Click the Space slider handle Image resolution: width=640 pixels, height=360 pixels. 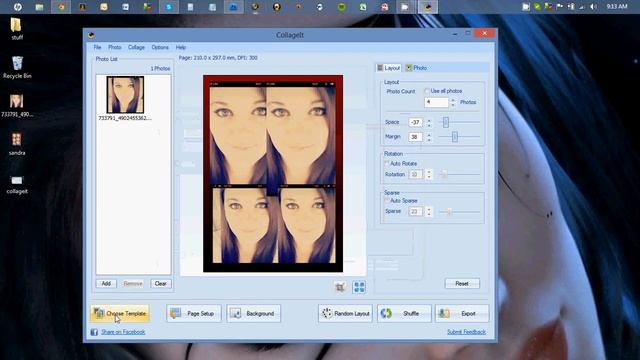[x=446, y=122]
